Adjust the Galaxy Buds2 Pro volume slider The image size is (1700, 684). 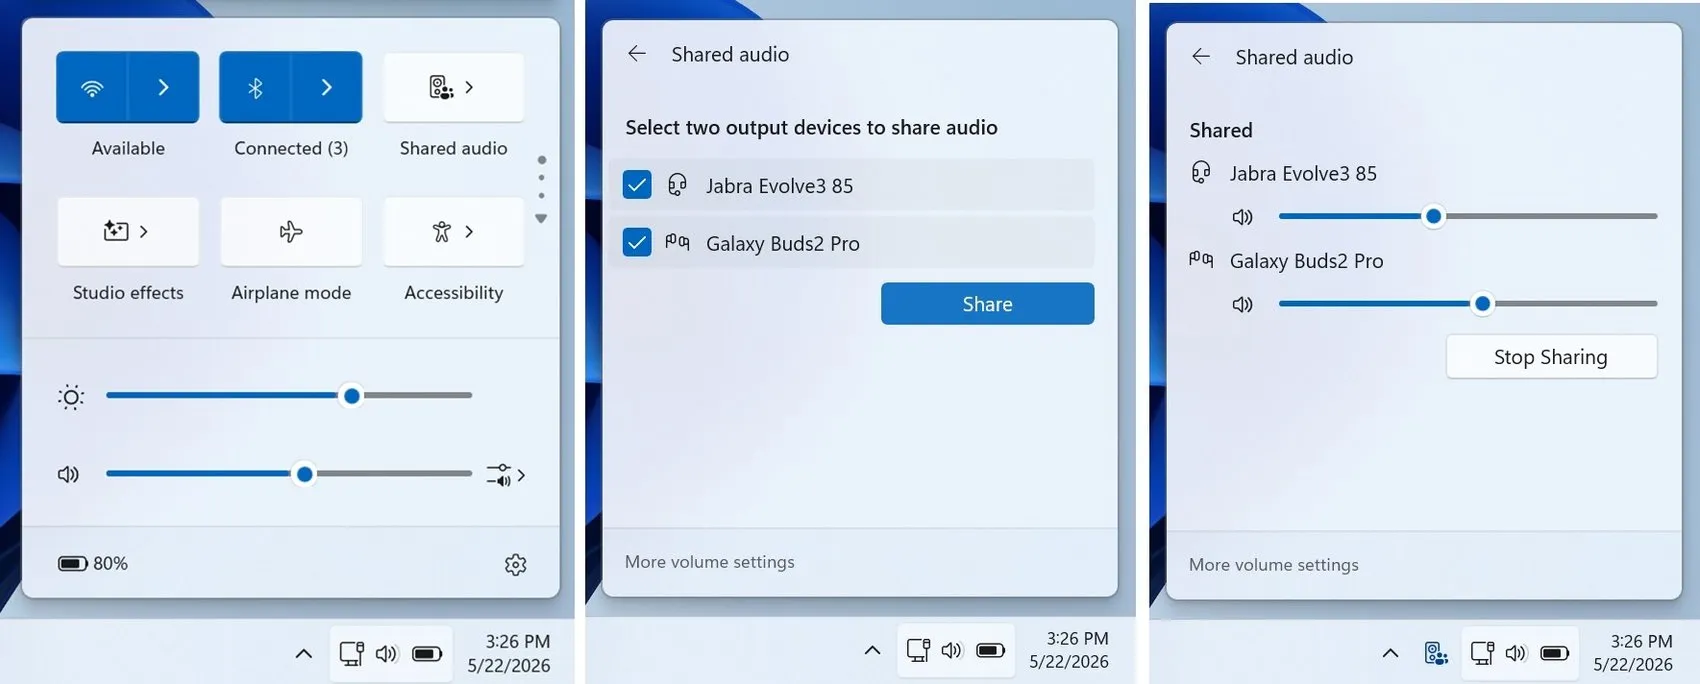(x=1468, y=303)
